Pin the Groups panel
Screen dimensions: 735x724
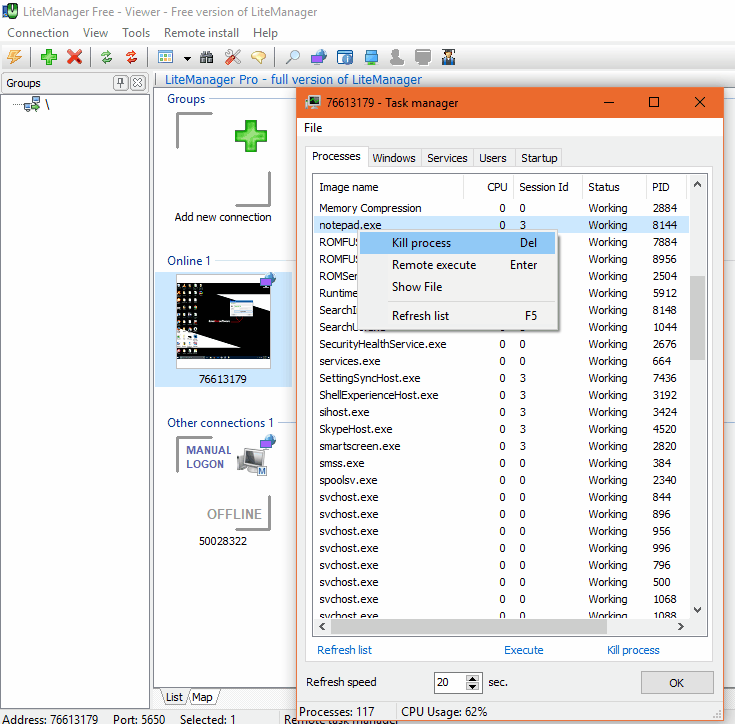(x=120, y=83)
